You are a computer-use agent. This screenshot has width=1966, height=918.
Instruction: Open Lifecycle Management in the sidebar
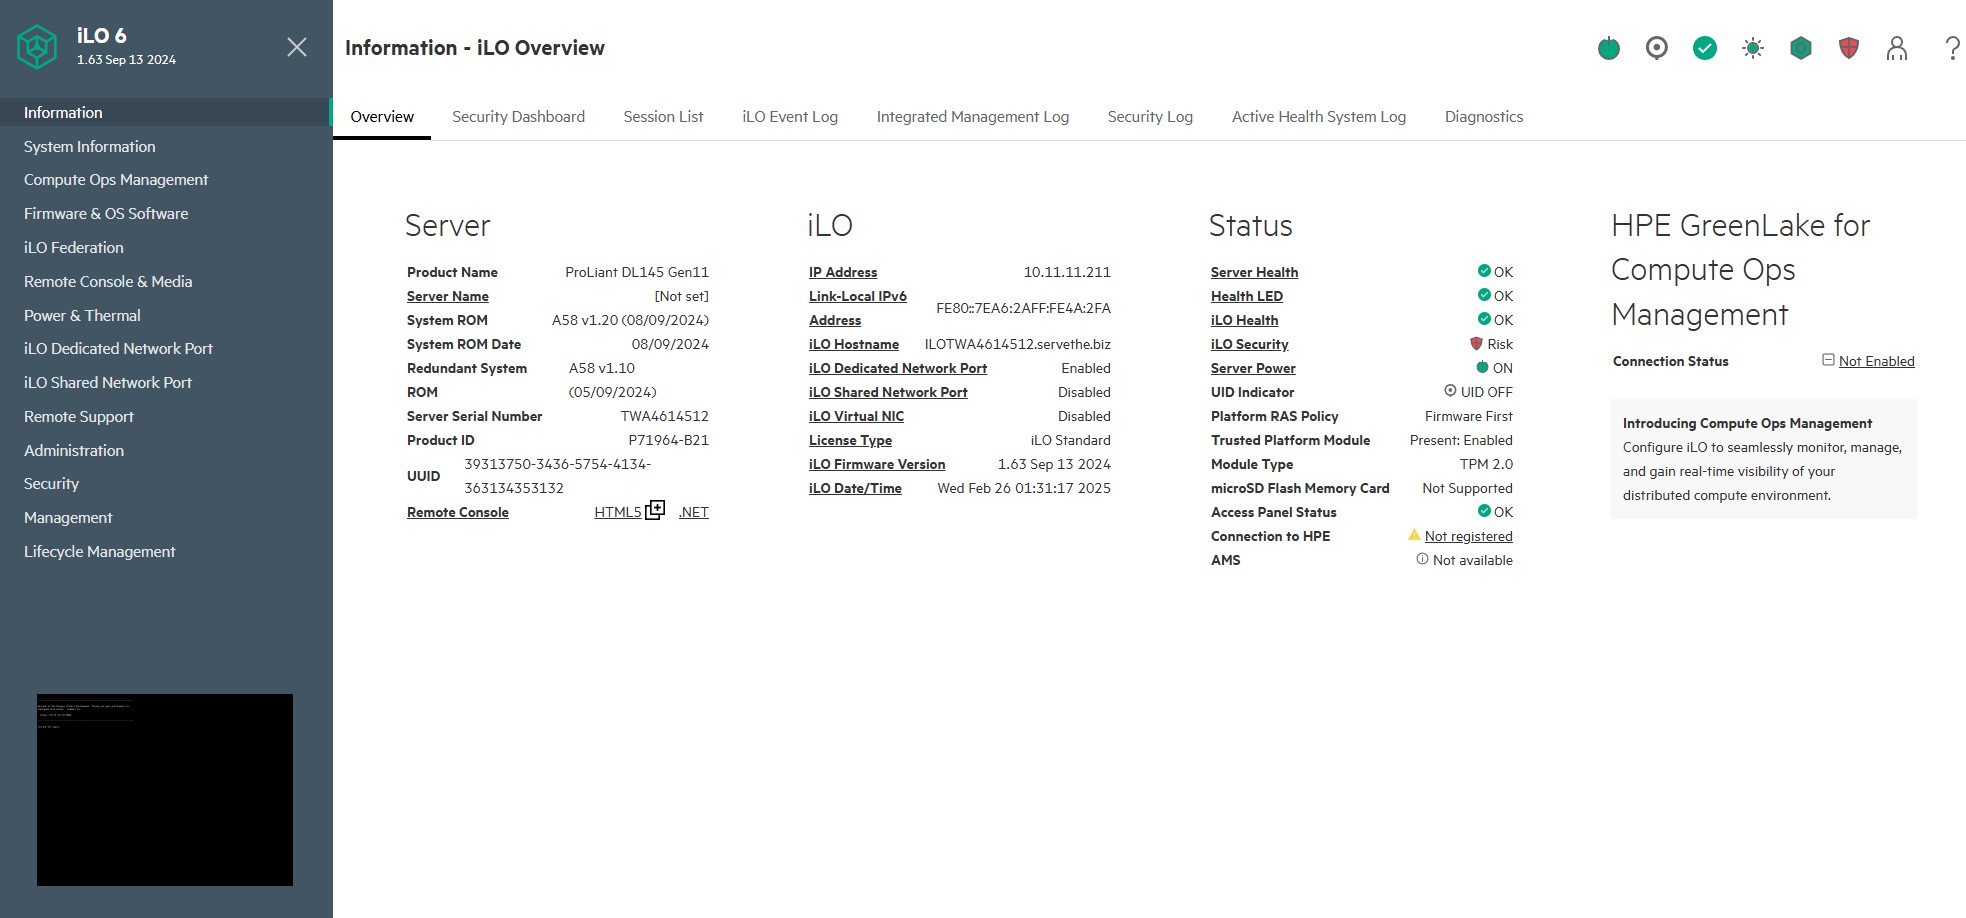pyautogui.click(x=100, y=552)
